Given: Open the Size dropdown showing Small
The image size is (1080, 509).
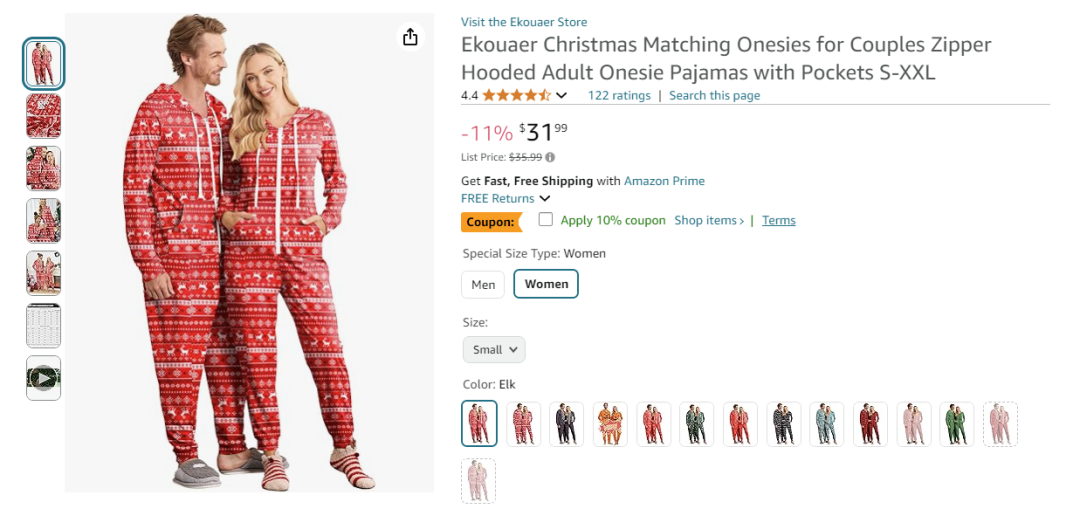Looking at the screenshot, I should pyautogui.click(x=494, y=349).
